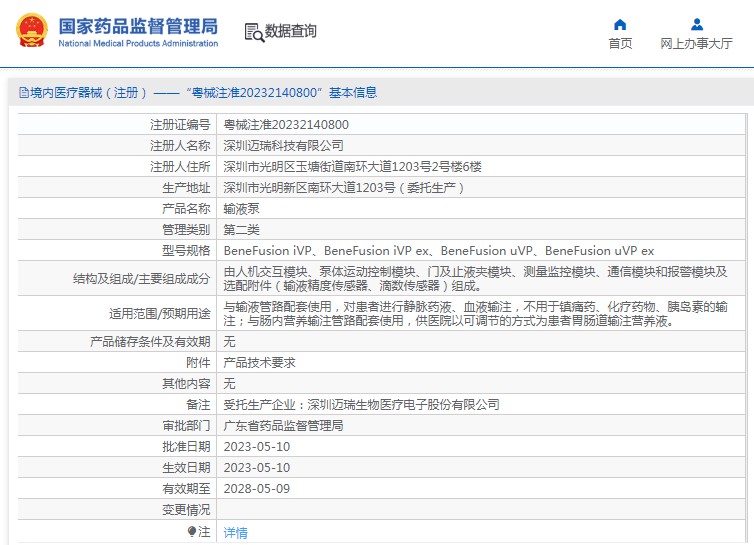
Task: Click the national emblem logo
Action: click(32, 30)
